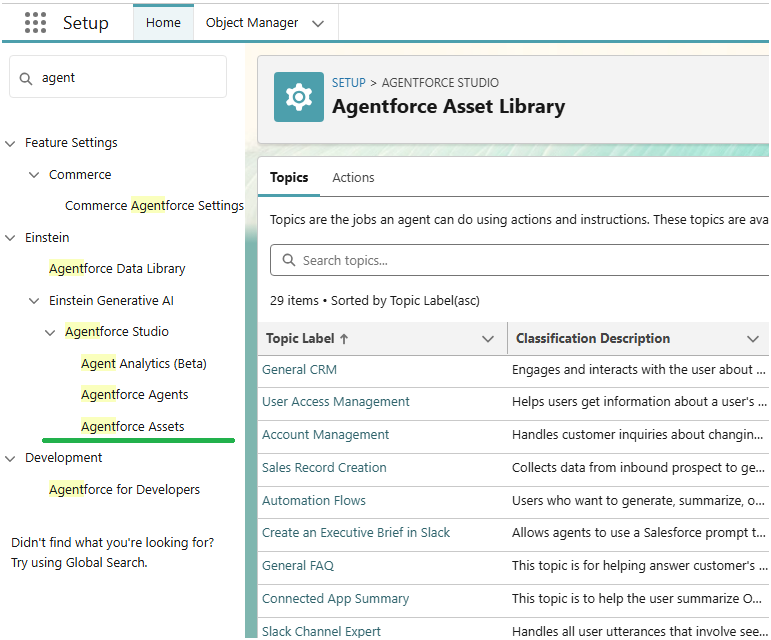Image resolution: width=771 pixels, height=640 pixels.
Task: Open Commerce Agentforce Settings
Action: (x=154, y=205)
